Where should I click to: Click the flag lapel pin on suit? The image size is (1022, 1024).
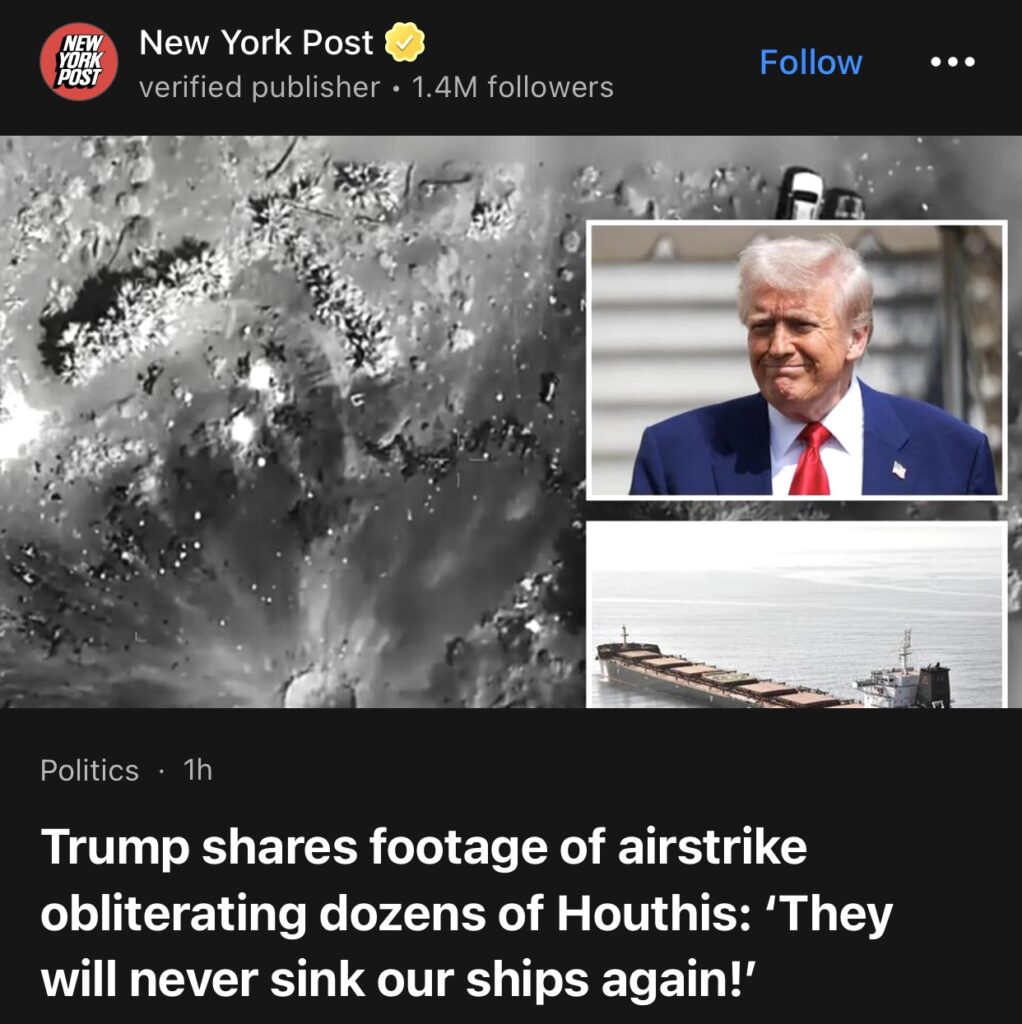899,469
